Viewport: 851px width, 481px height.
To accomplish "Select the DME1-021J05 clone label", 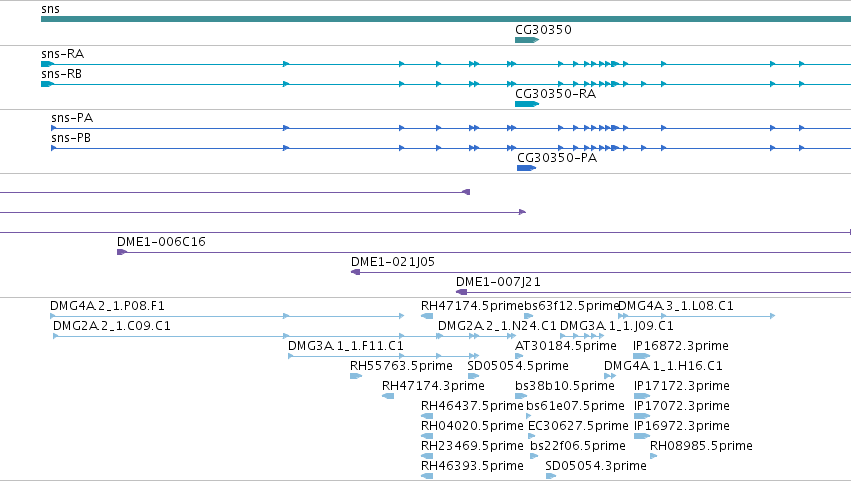I will (393, 262).
